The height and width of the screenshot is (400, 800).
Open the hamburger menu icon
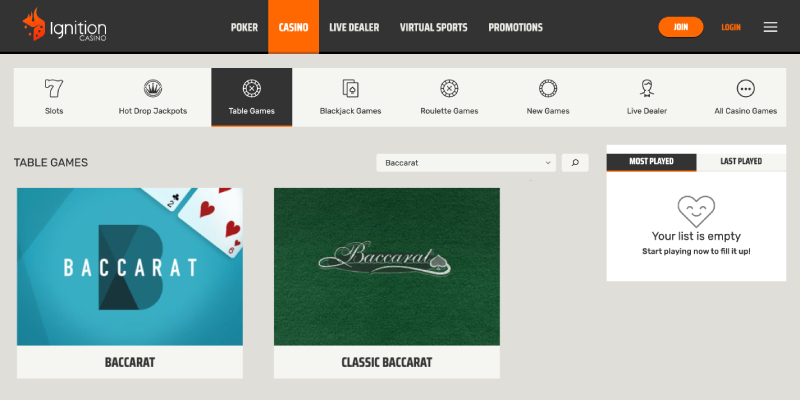coord(770,27)
